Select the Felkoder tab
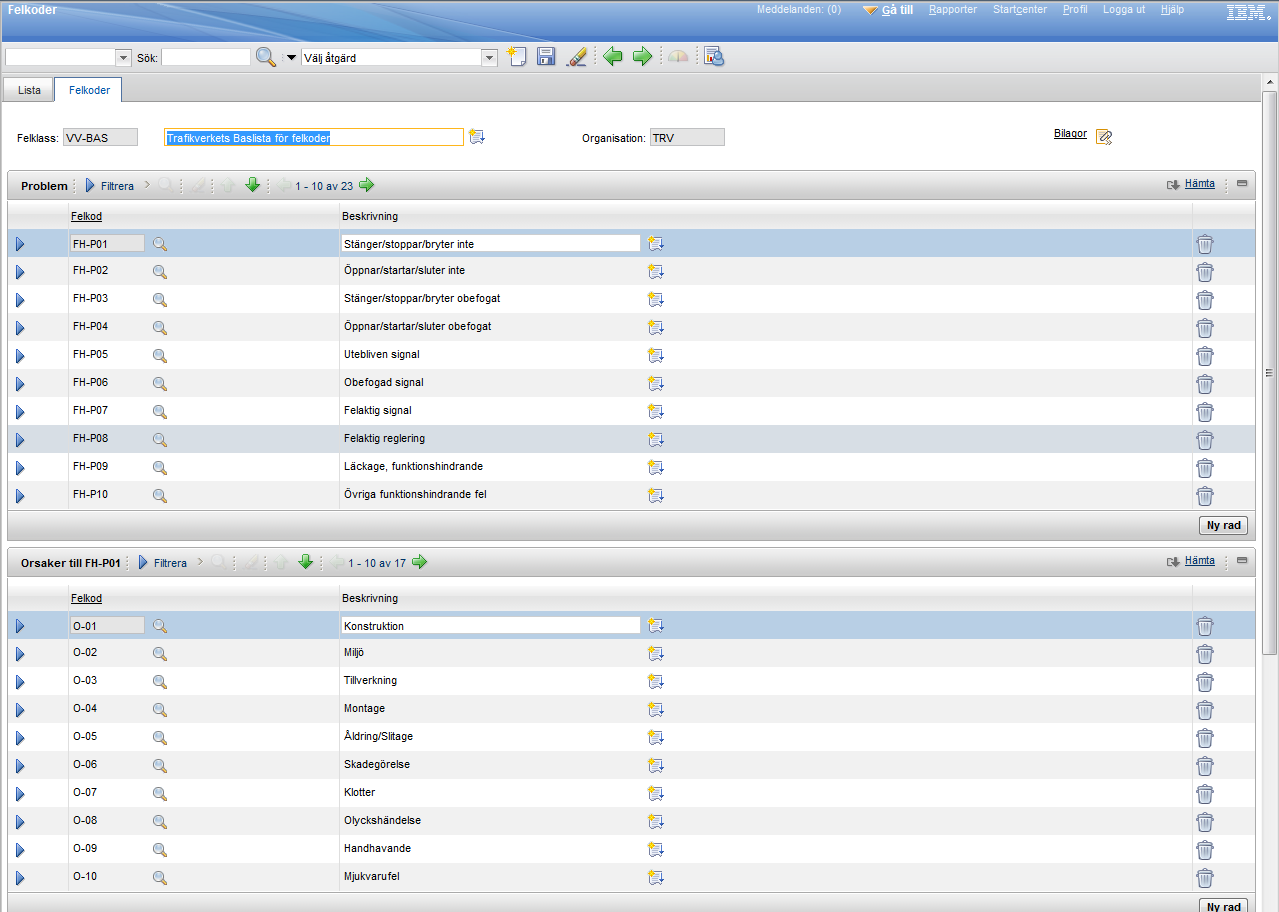Screen dimensions: 1279x912 point(89,90)
